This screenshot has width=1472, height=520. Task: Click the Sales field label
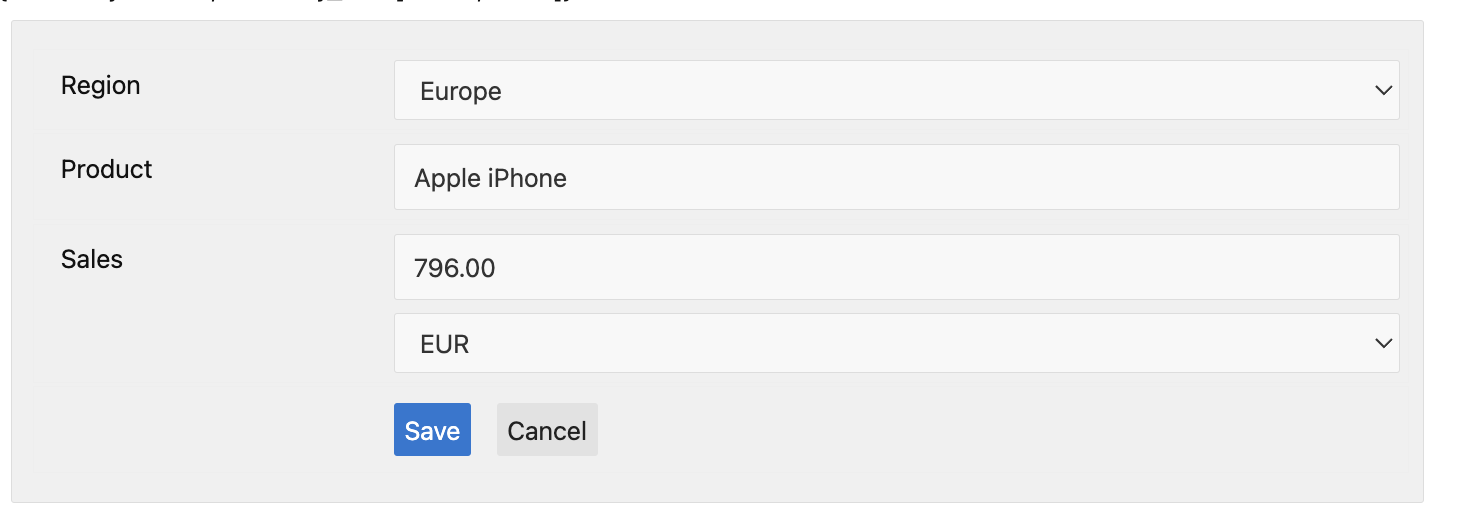click(x=91, y=260)
